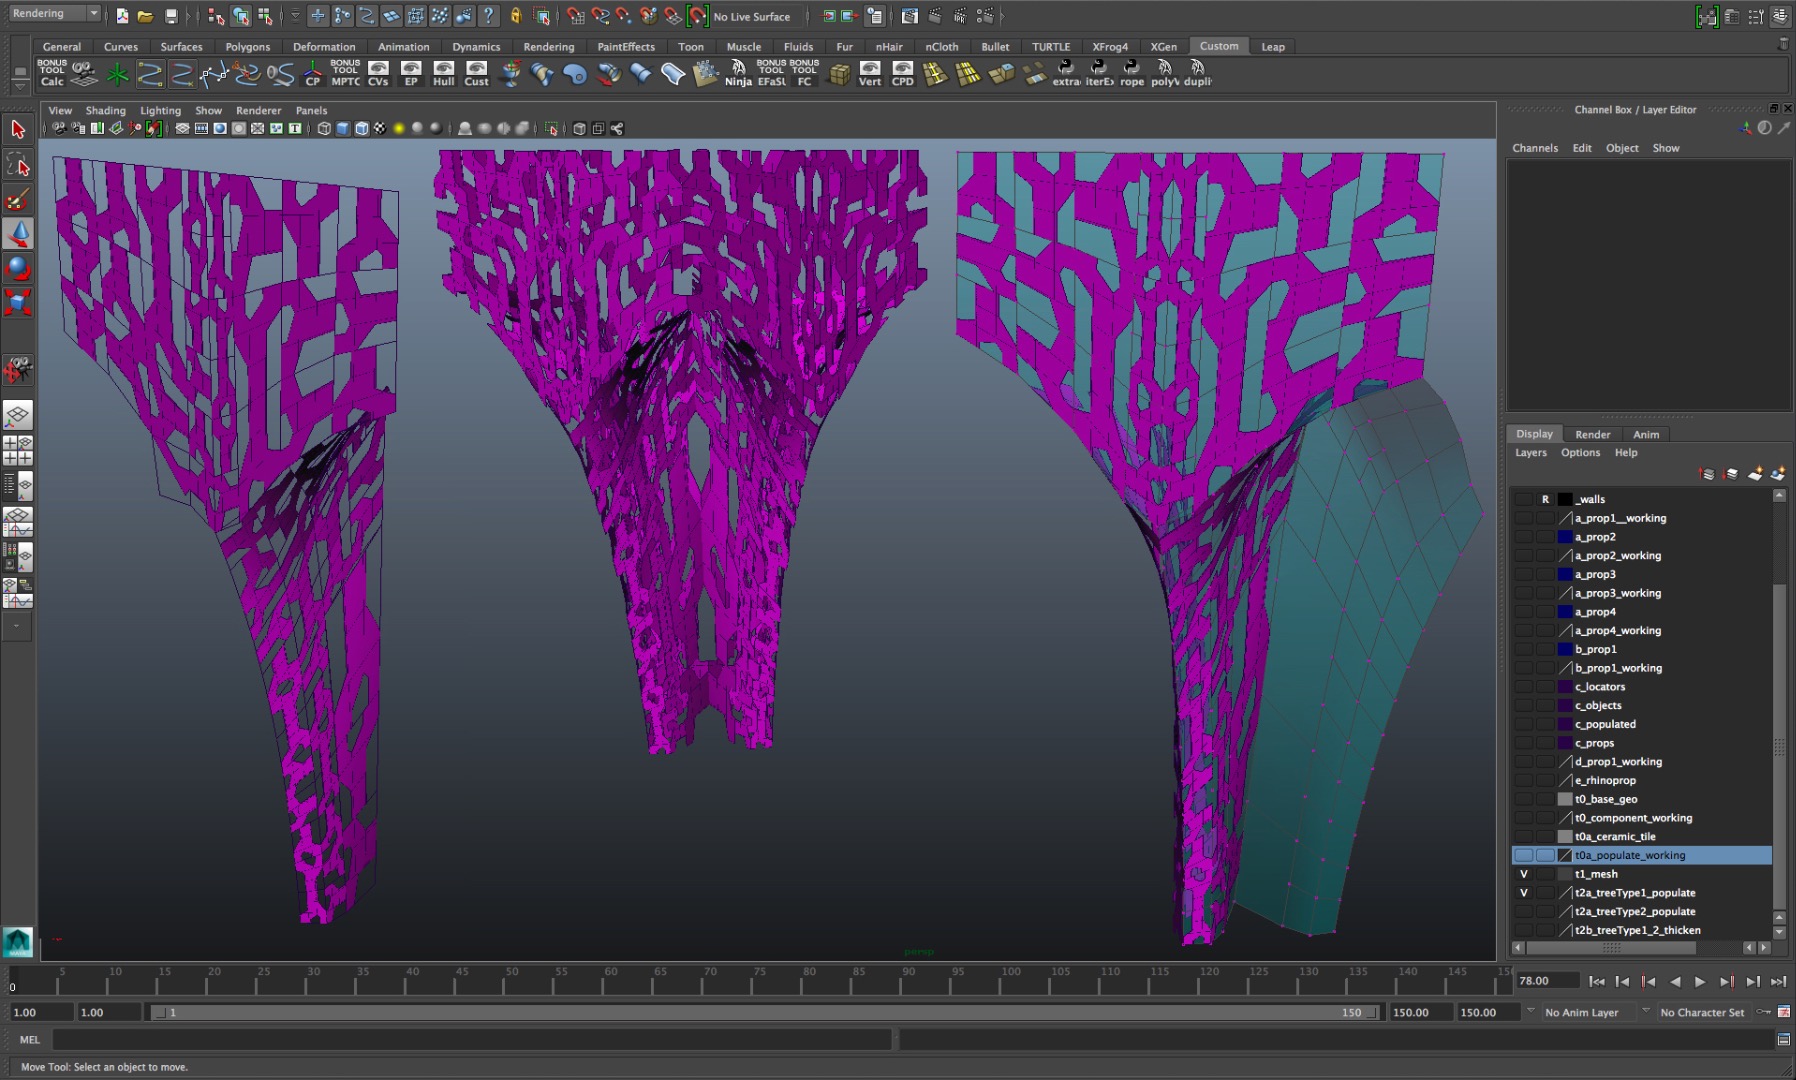Activate the Lasso select tool
This screenshot has height=1080, width=1796.
point(18,164)
